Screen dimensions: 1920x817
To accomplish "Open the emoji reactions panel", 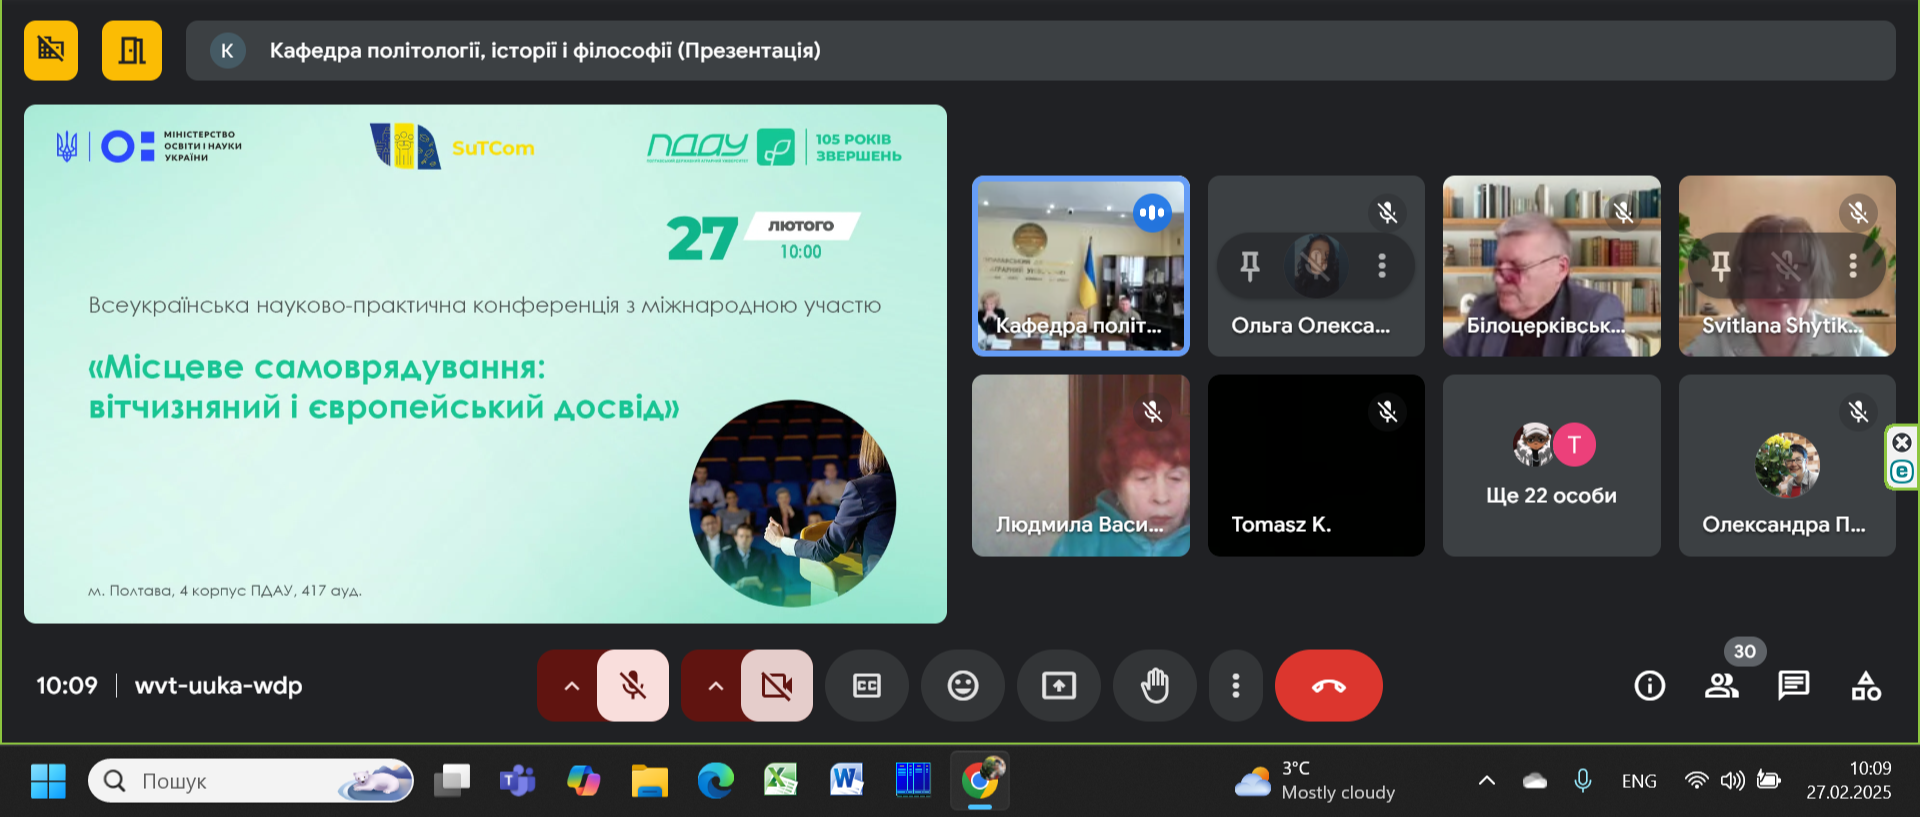I will click(962, 686).
